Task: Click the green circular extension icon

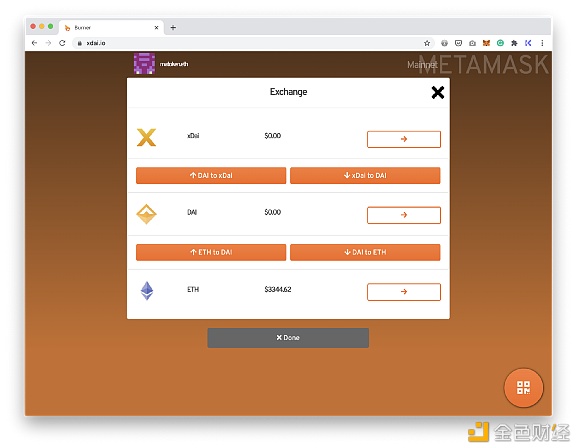Action: [x=500, y=43]
